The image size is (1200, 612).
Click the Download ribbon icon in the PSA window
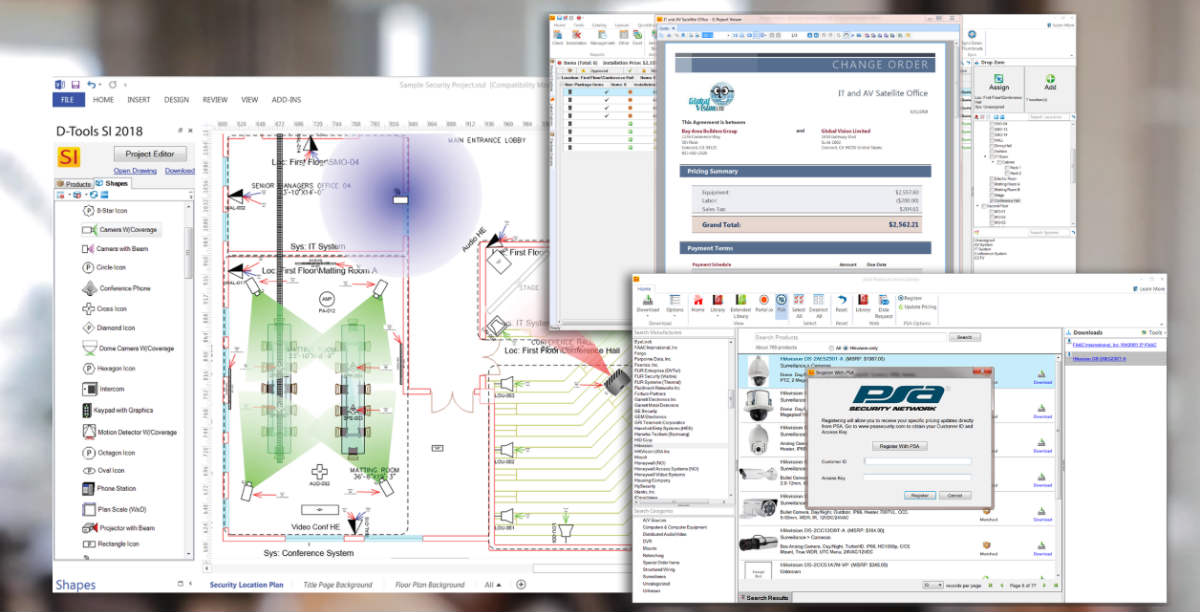click(x=648, y=304)
